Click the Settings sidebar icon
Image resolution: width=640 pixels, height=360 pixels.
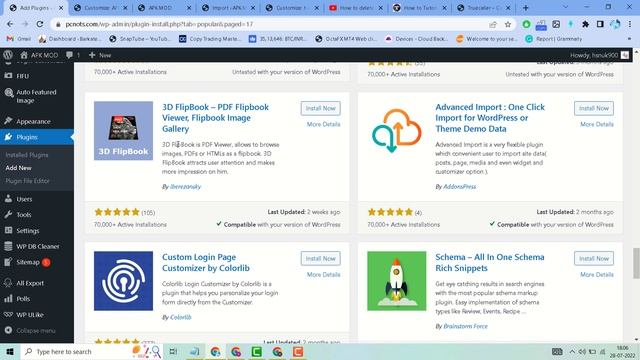point(8,230)
